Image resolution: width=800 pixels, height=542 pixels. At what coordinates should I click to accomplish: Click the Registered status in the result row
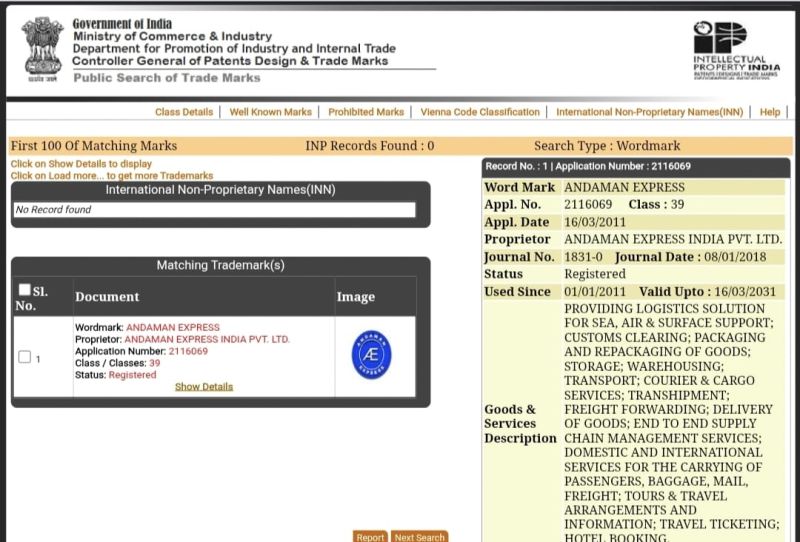(x=132, y=375)
